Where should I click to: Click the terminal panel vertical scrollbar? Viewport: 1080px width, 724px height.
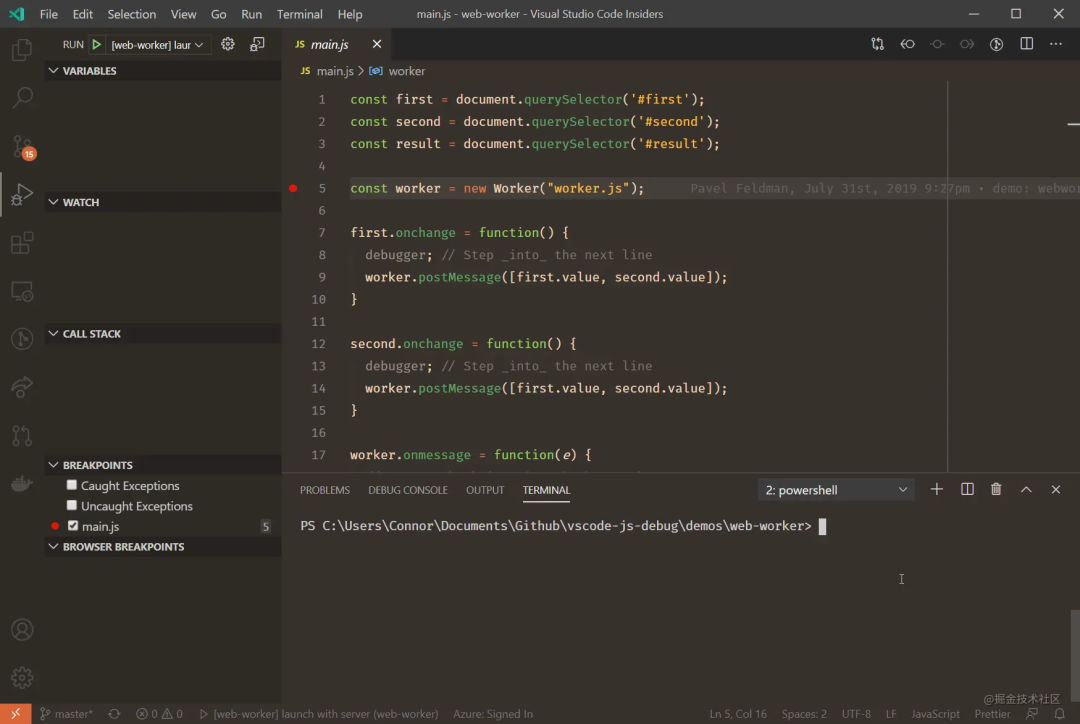point(1075,650)
